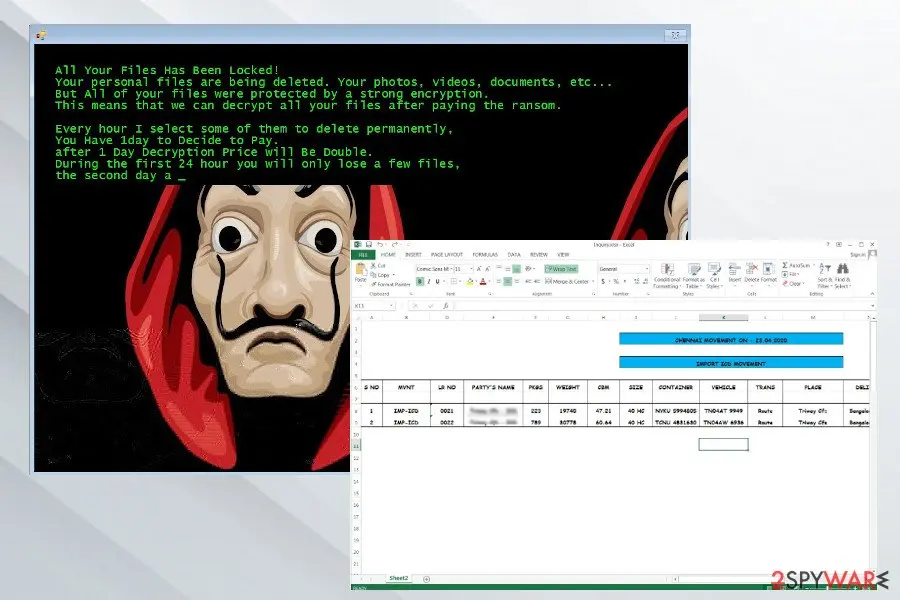Image resolution: width=900 pixels, height=600 pixels.
Task: Click the red Font Color swatch
Action: pyautogui.click(x=483, y=281)
